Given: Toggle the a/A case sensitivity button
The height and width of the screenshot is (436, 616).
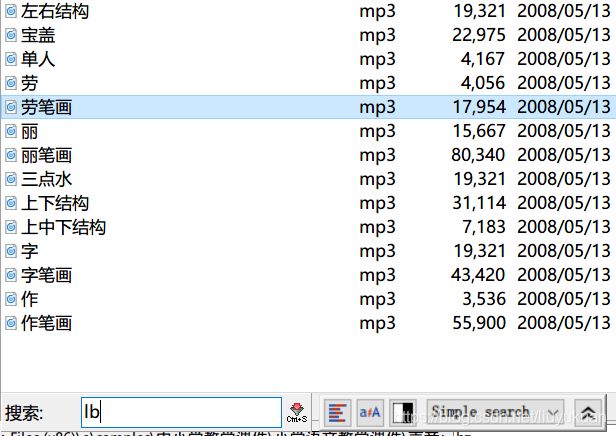Looking at the screenshot, I should [370, 412].
